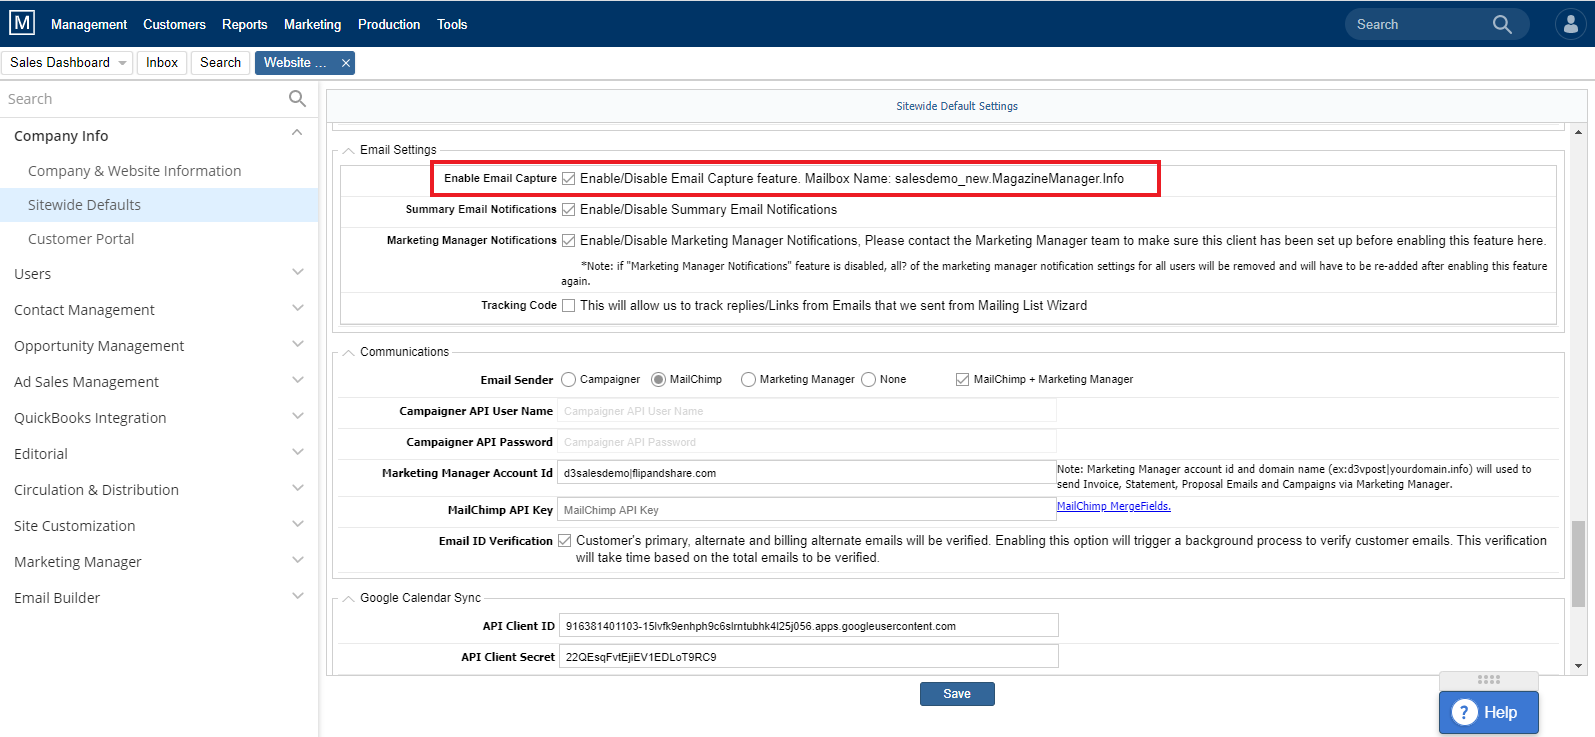This screenshot has height=737, width=1595.
Task: Select Marketing Manager radio as Email Sender
Action: (x=748, y=380)
